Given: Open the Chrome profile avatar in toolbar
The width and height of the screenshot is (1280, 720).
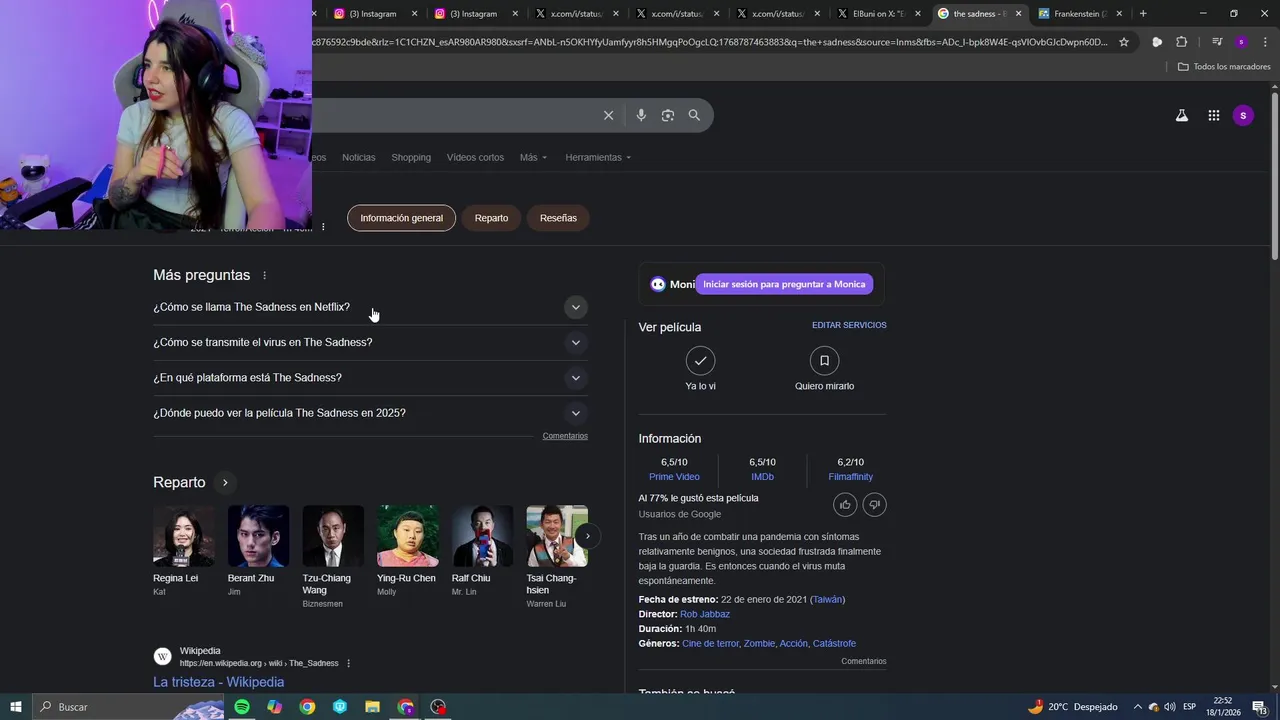Looking at the screenshot, I should pos(1241,42).
